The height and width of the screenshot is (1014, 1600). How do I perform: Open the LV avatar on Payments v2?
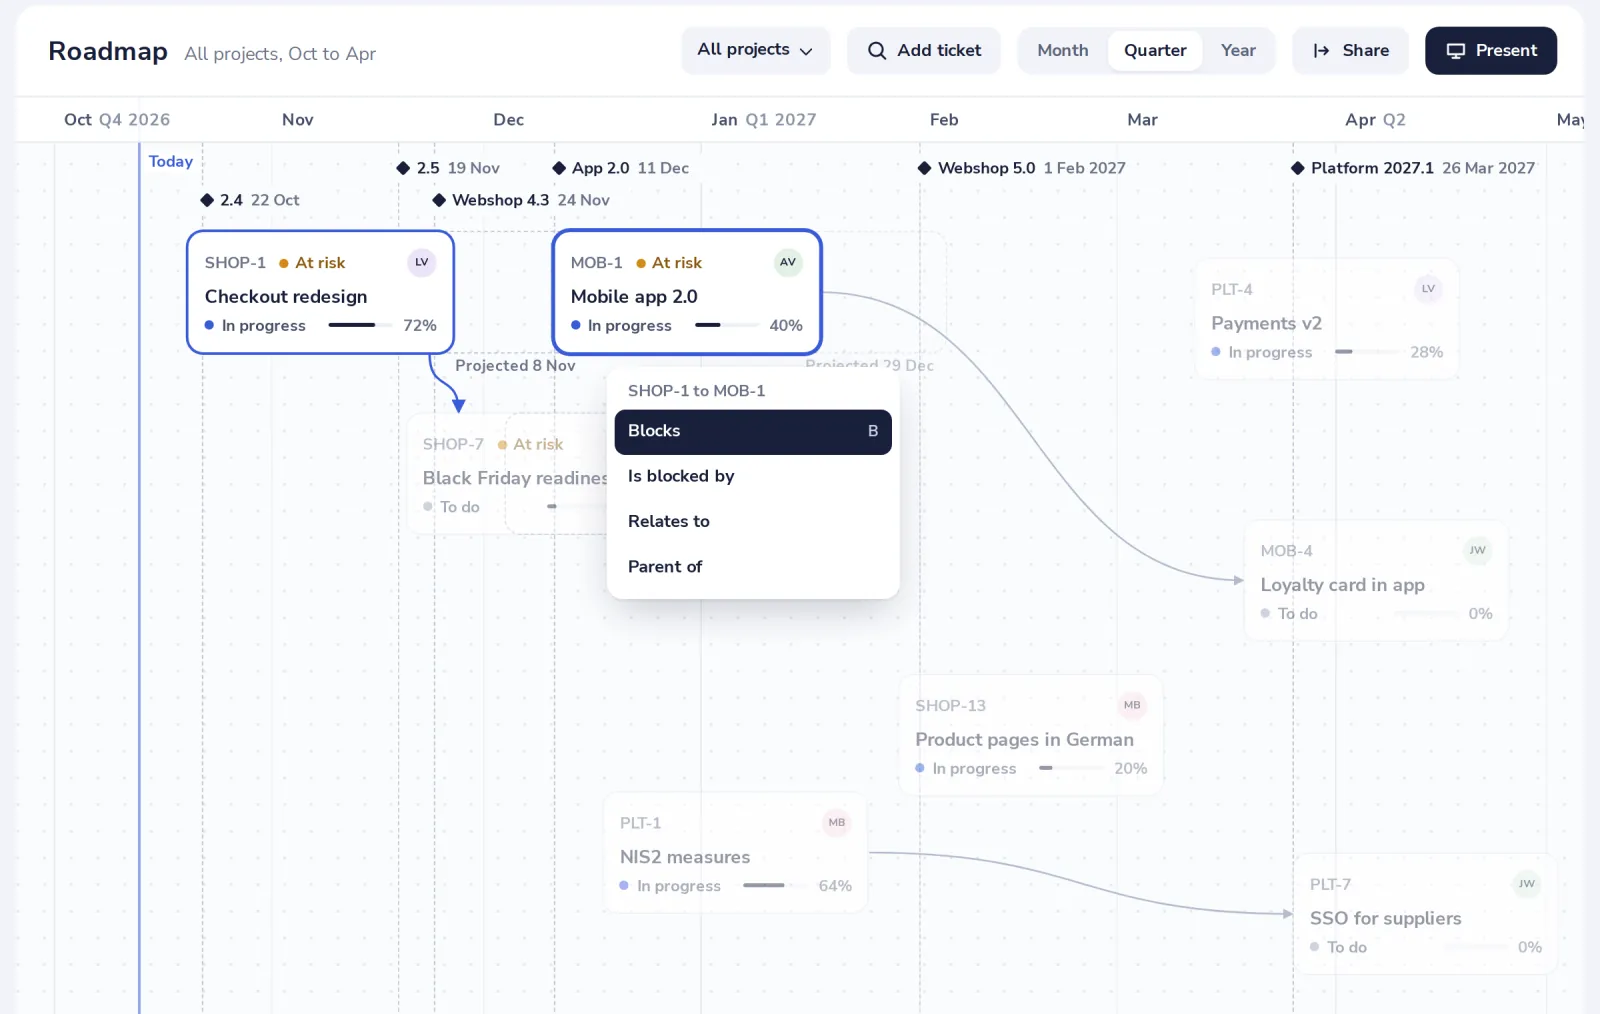tap(1428, 289)
